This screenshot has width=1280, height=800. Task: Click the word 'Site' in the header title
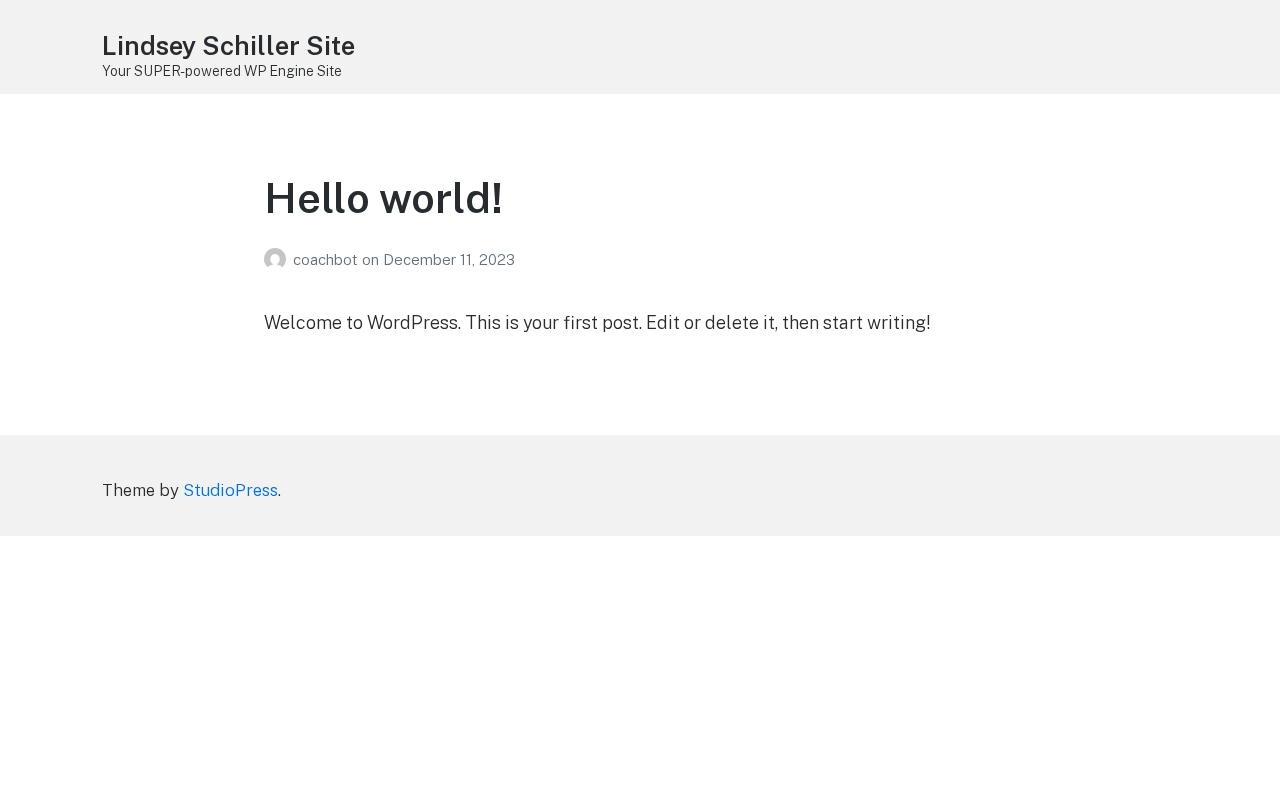click(331, 46)
